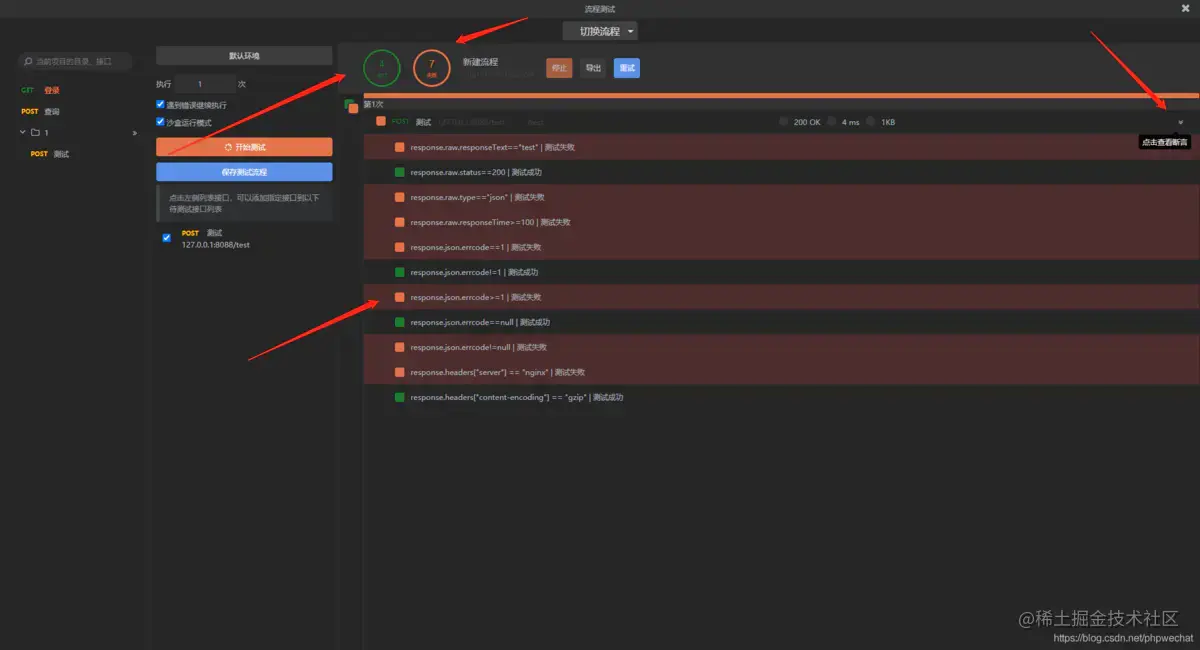Click the 保存测试流程 button

point(244,171)
